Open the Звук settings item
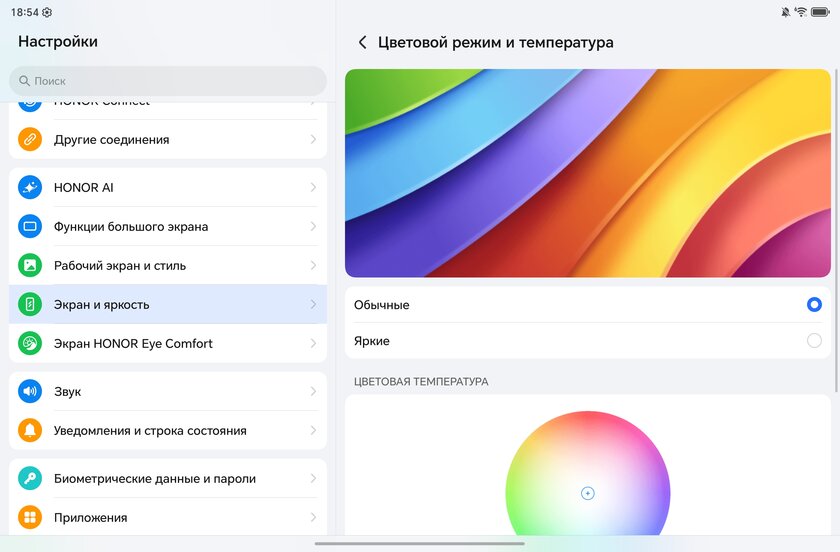This screenshot has height=552, width=840. (168, 391)
